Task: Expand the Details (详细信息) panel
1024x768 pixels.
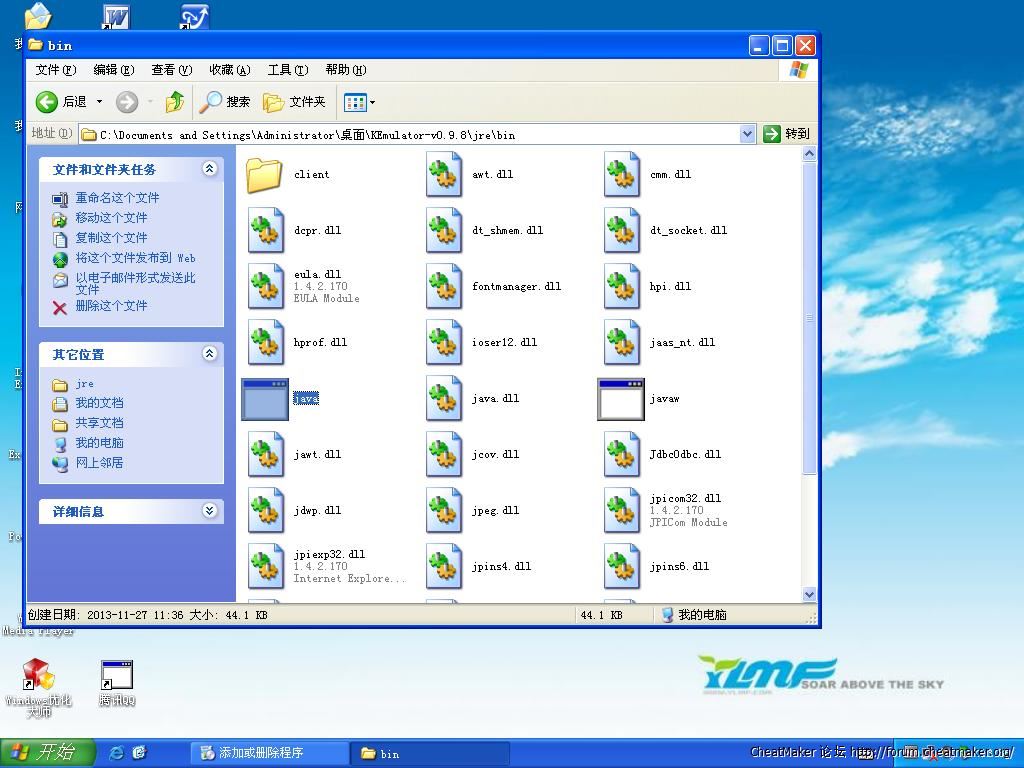Action: [x=209, y=511]
